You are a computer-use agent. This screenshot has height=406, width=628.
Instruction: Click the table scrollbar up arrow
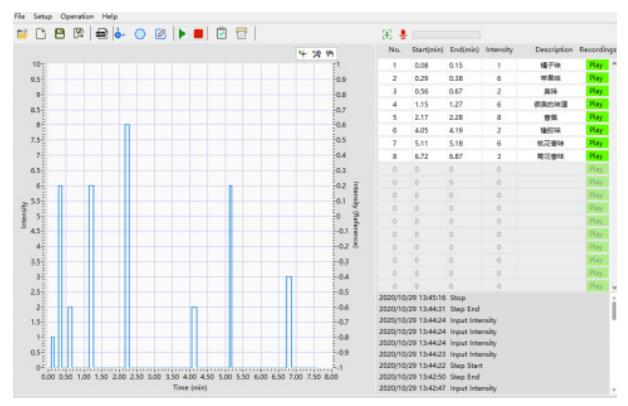[614, 63]
